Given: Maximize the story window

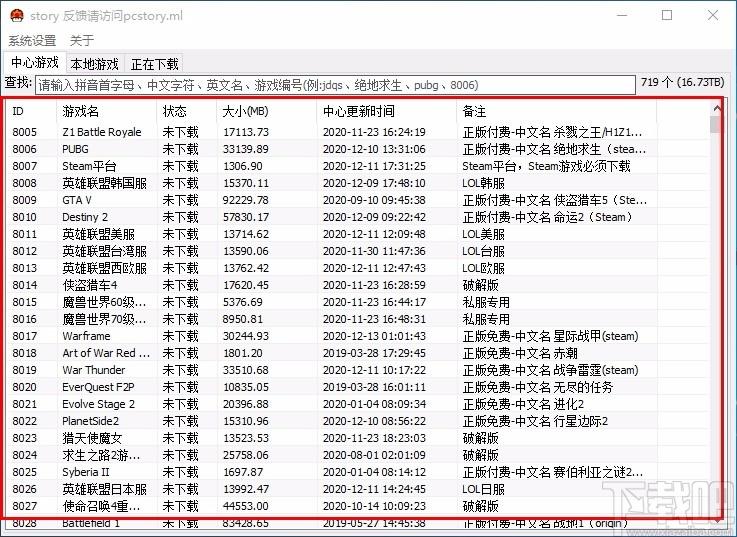Looking at the screenshot, I should (x=666, y=15).
